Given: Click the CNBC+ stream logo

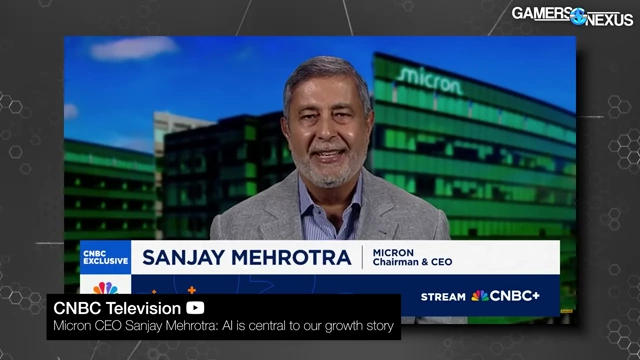Looking at the screenshot, I should (505, 296).
